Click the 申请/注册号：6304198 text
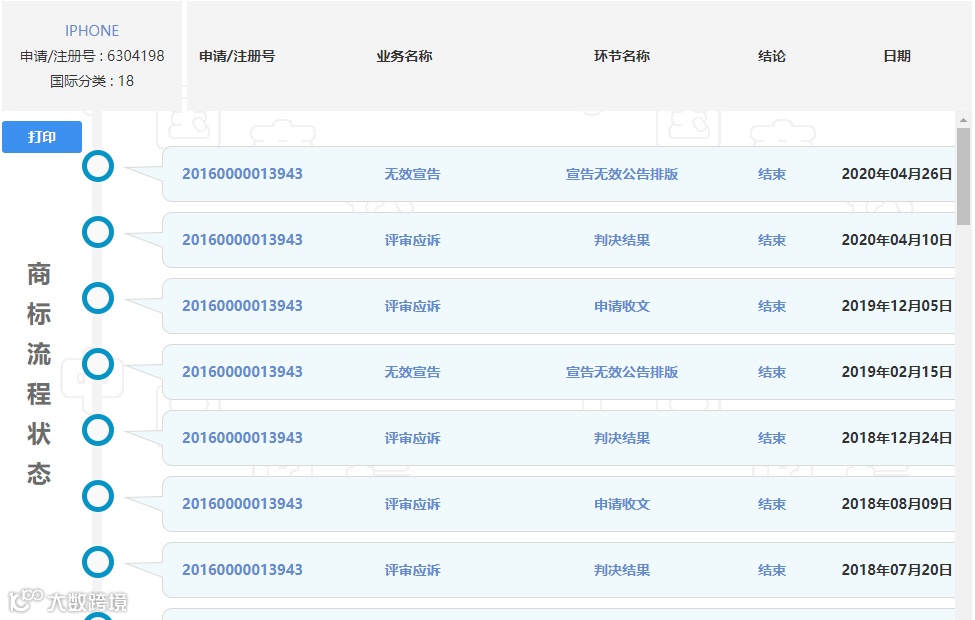Screen dimensions: 975x620 92,56
